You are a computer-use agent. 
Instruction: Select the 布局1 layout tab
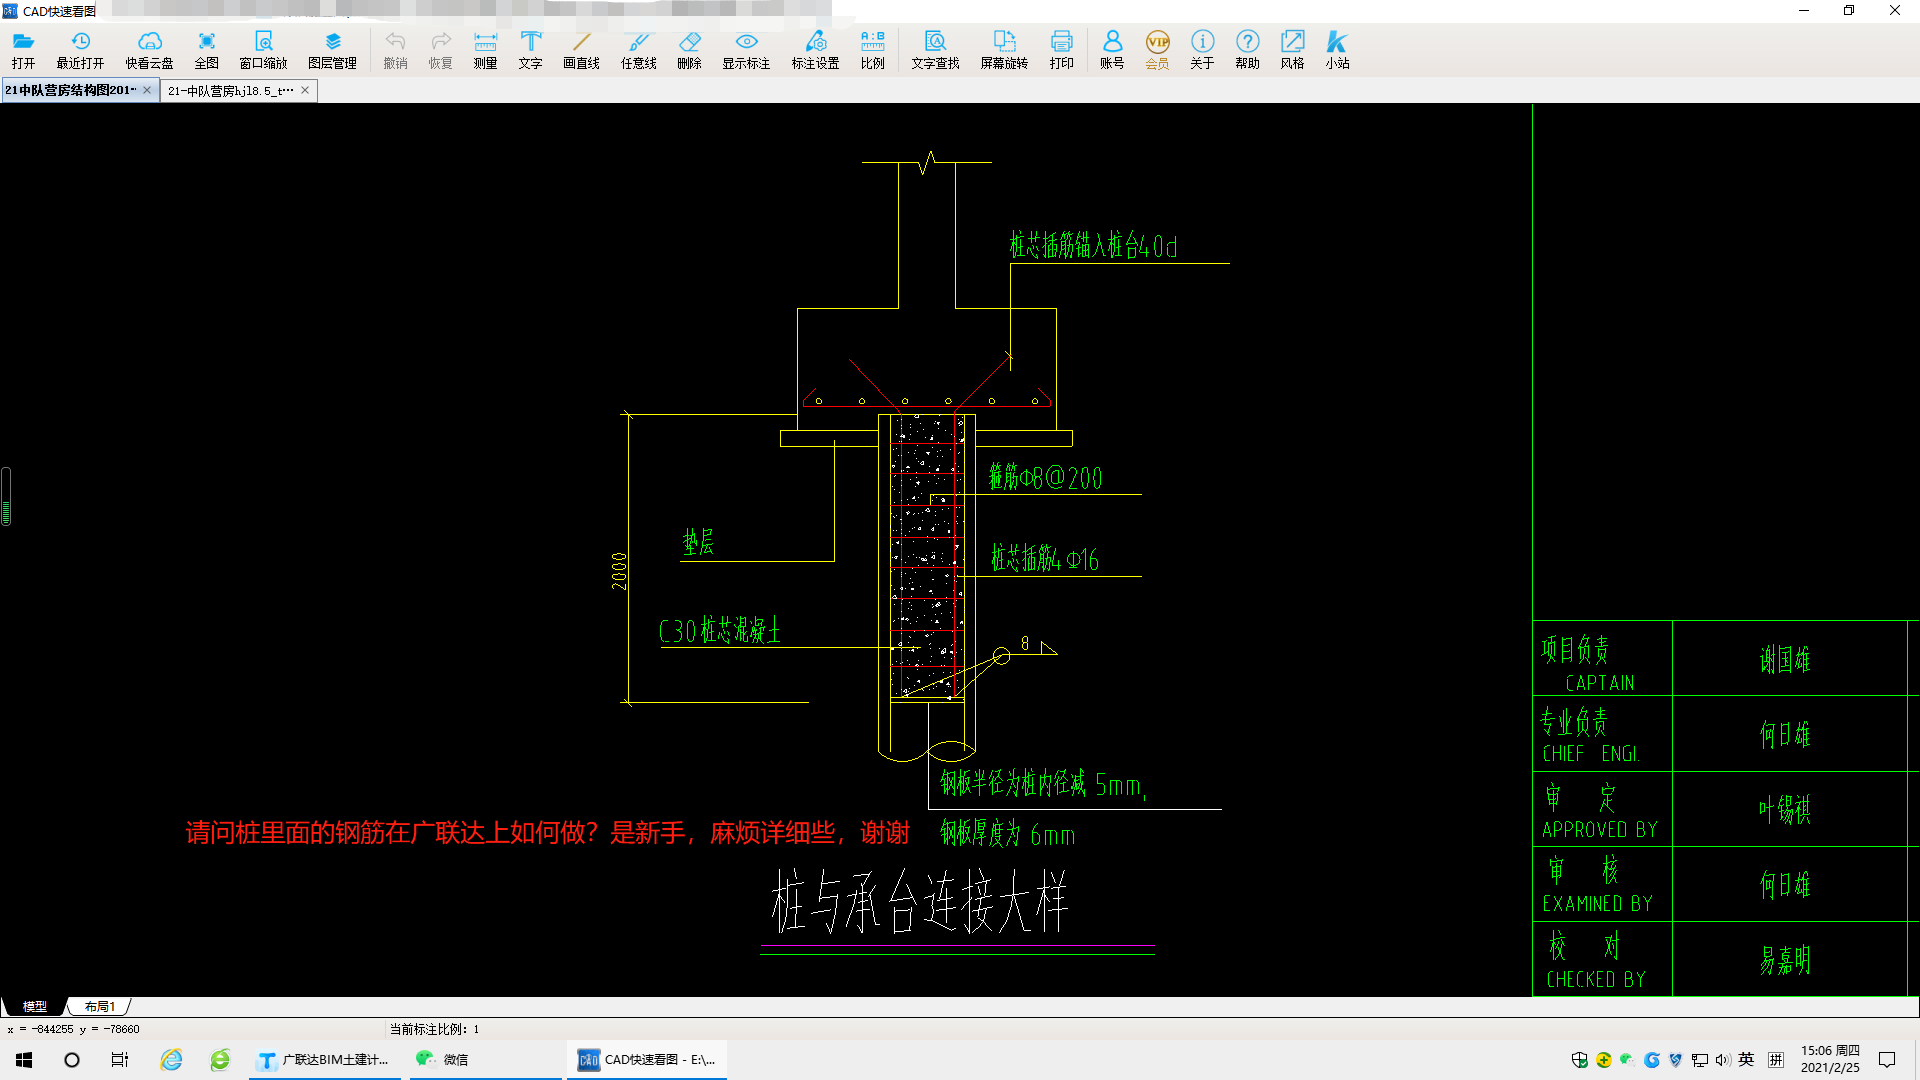click(100, 1006)
